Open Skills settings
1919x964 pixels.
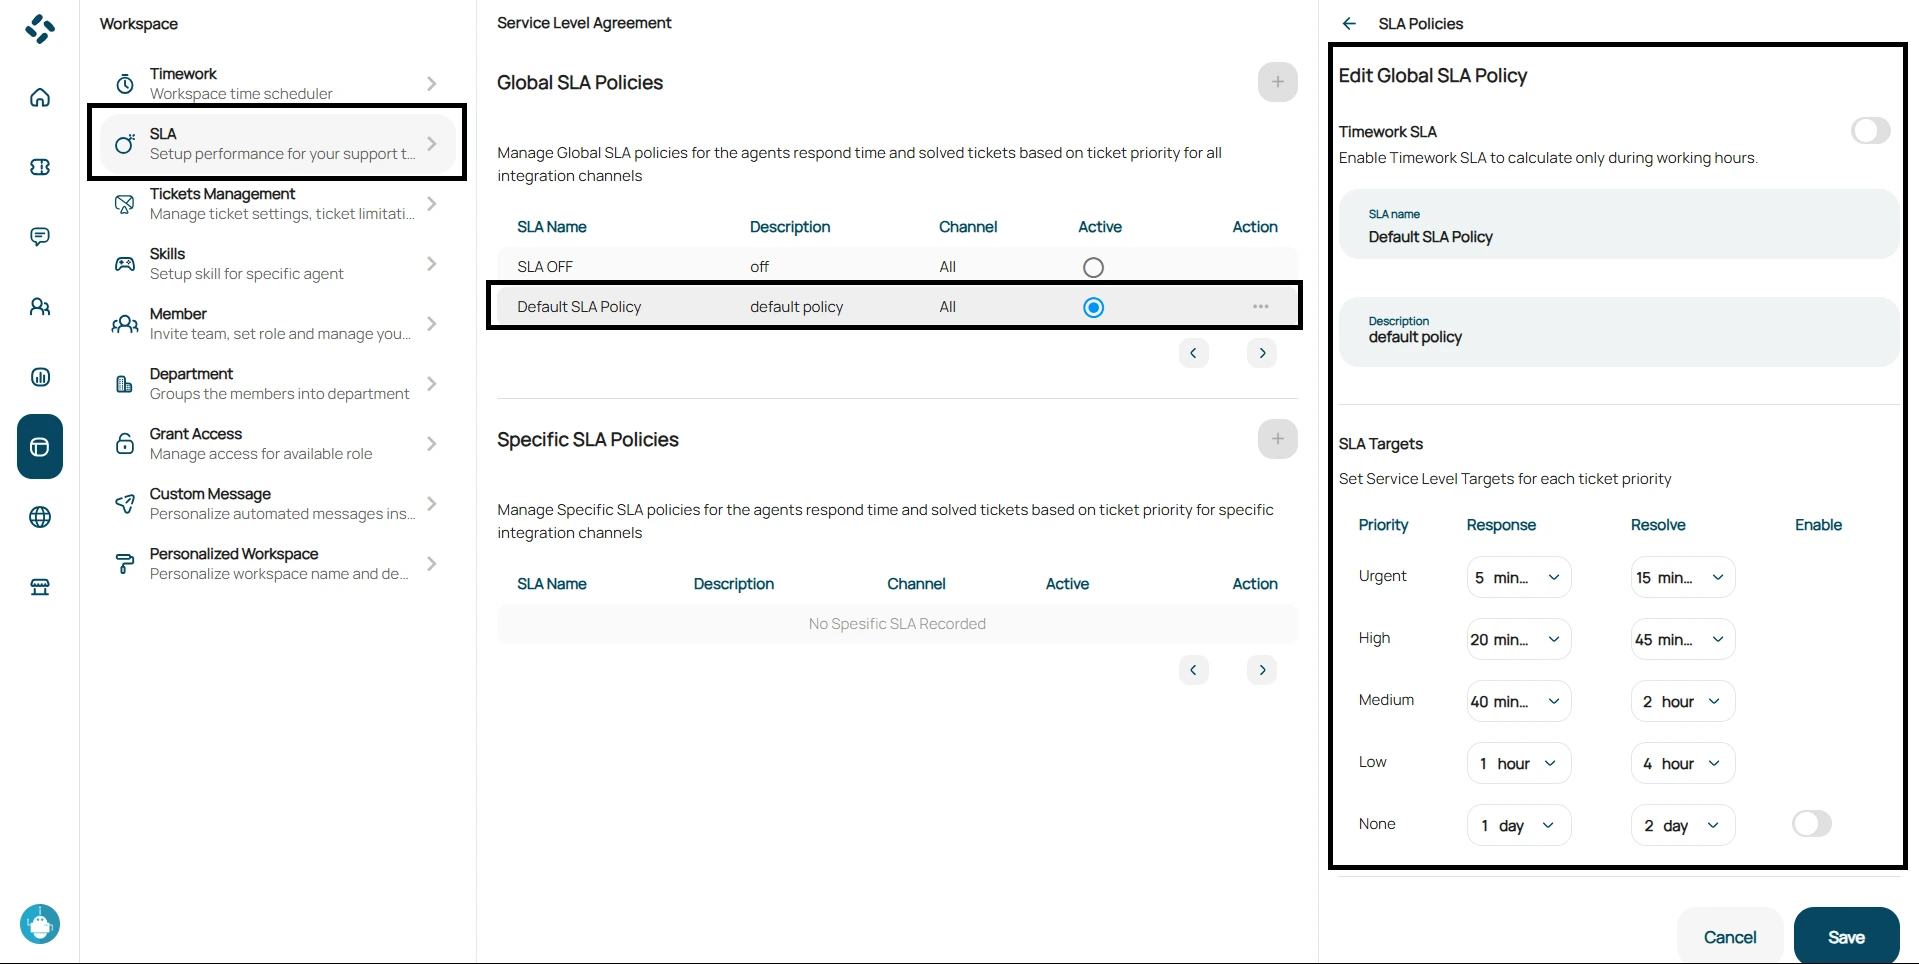tap(277, 264)
